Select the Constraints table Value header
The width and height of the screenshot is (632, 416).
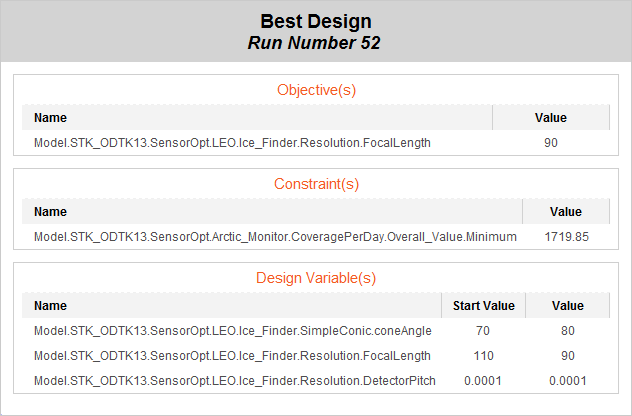(565, 212)
